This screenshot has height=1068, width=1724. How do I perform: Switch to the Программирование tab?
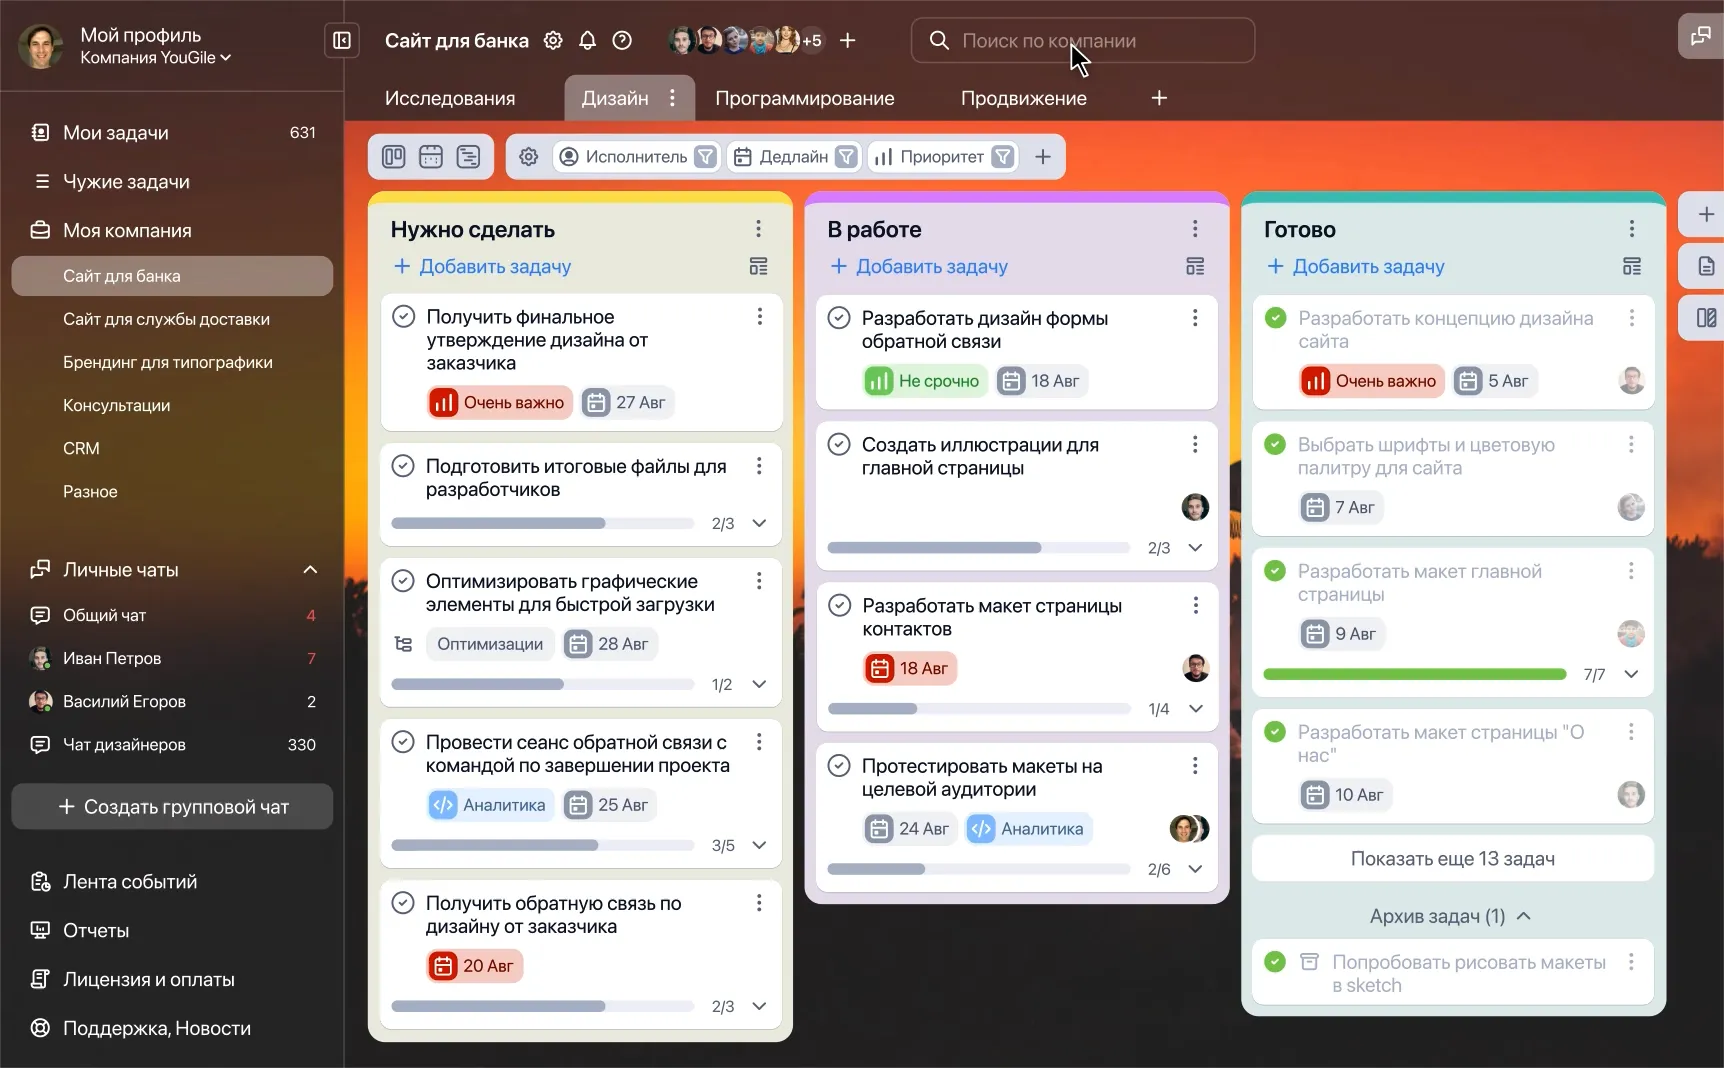[x=804, y=98]
